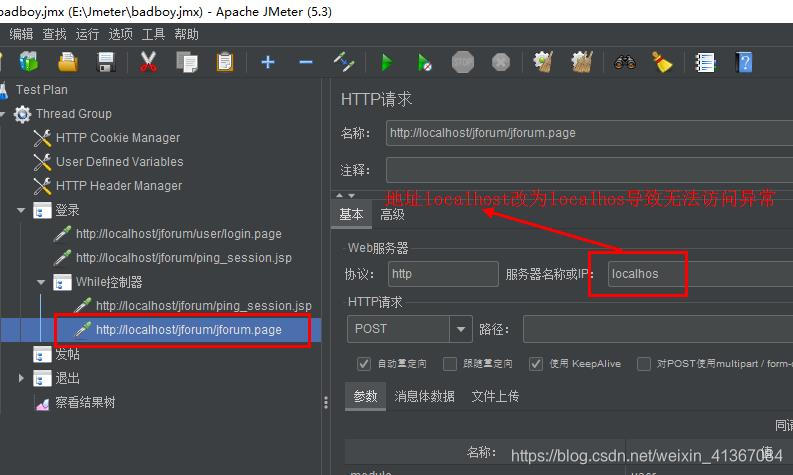Collapse the Thread Group node
The image size is (793, 475).
tap(3, 114)
